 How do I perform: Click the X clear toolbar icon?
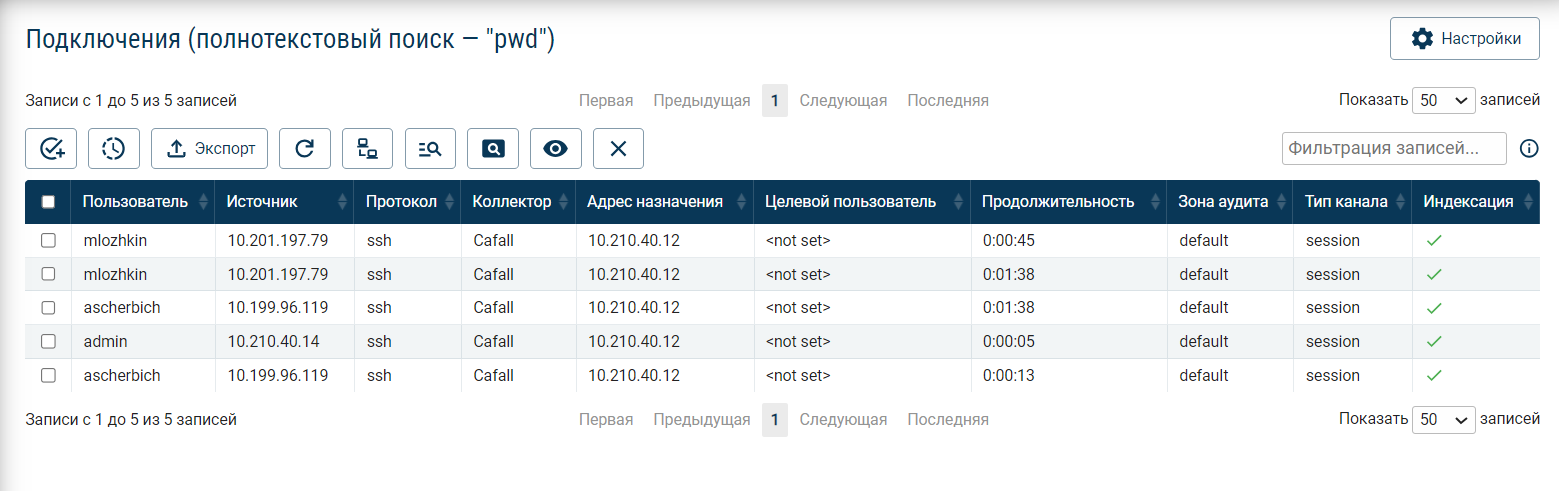click(x=618, y=149)
